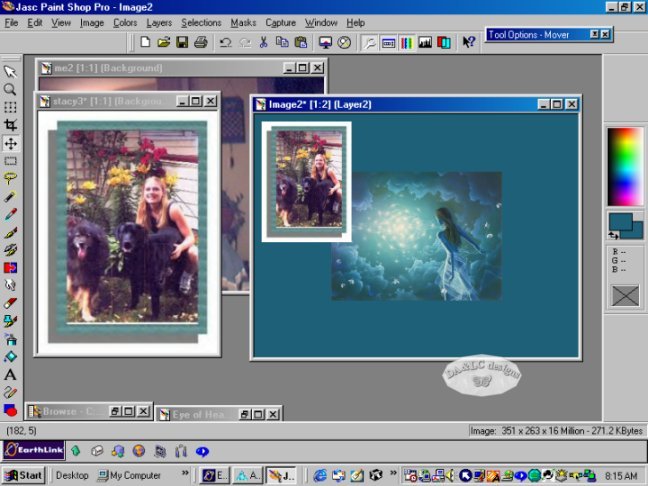Image resolution: width=648 pixels, height=486 pixels.
Task: Restore the minimized Eye of Hea... window
Action: [x=244, y=414]
